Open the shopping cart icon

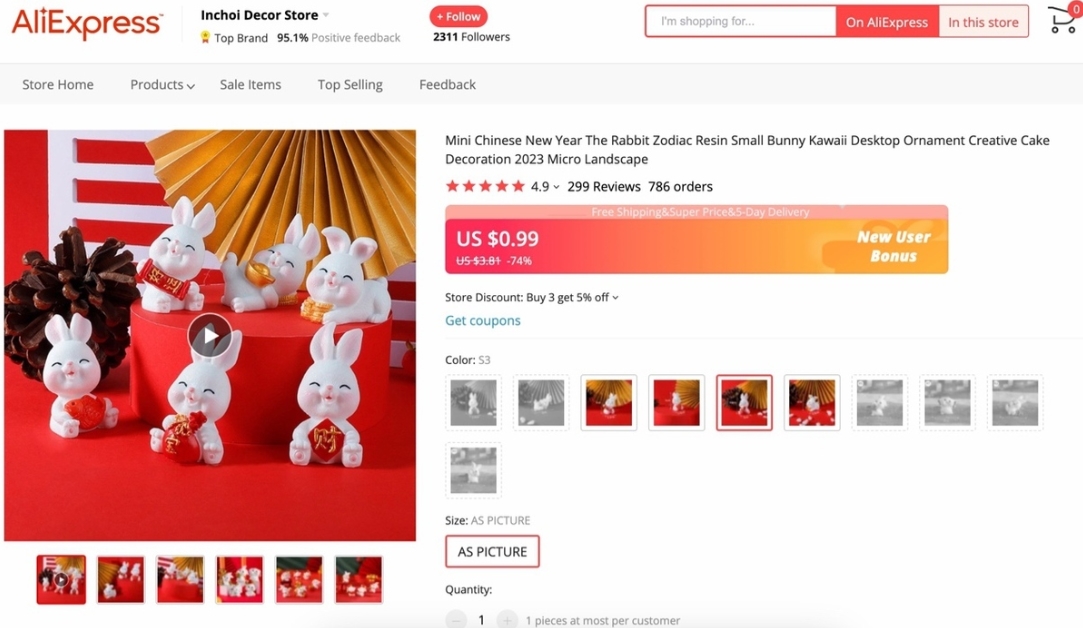click(1063, 19)
